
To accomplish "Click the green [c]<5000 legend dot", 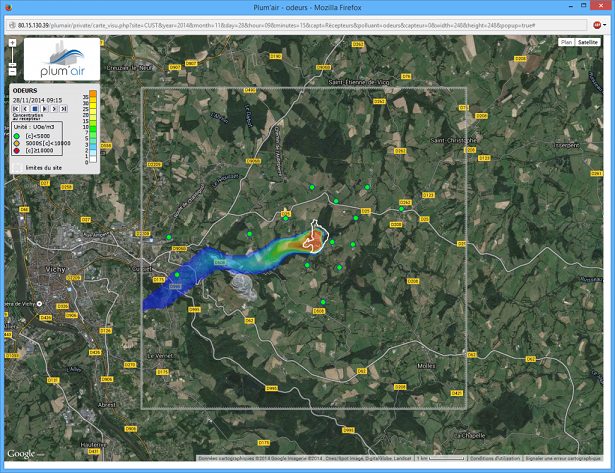I will click(17, 136).
